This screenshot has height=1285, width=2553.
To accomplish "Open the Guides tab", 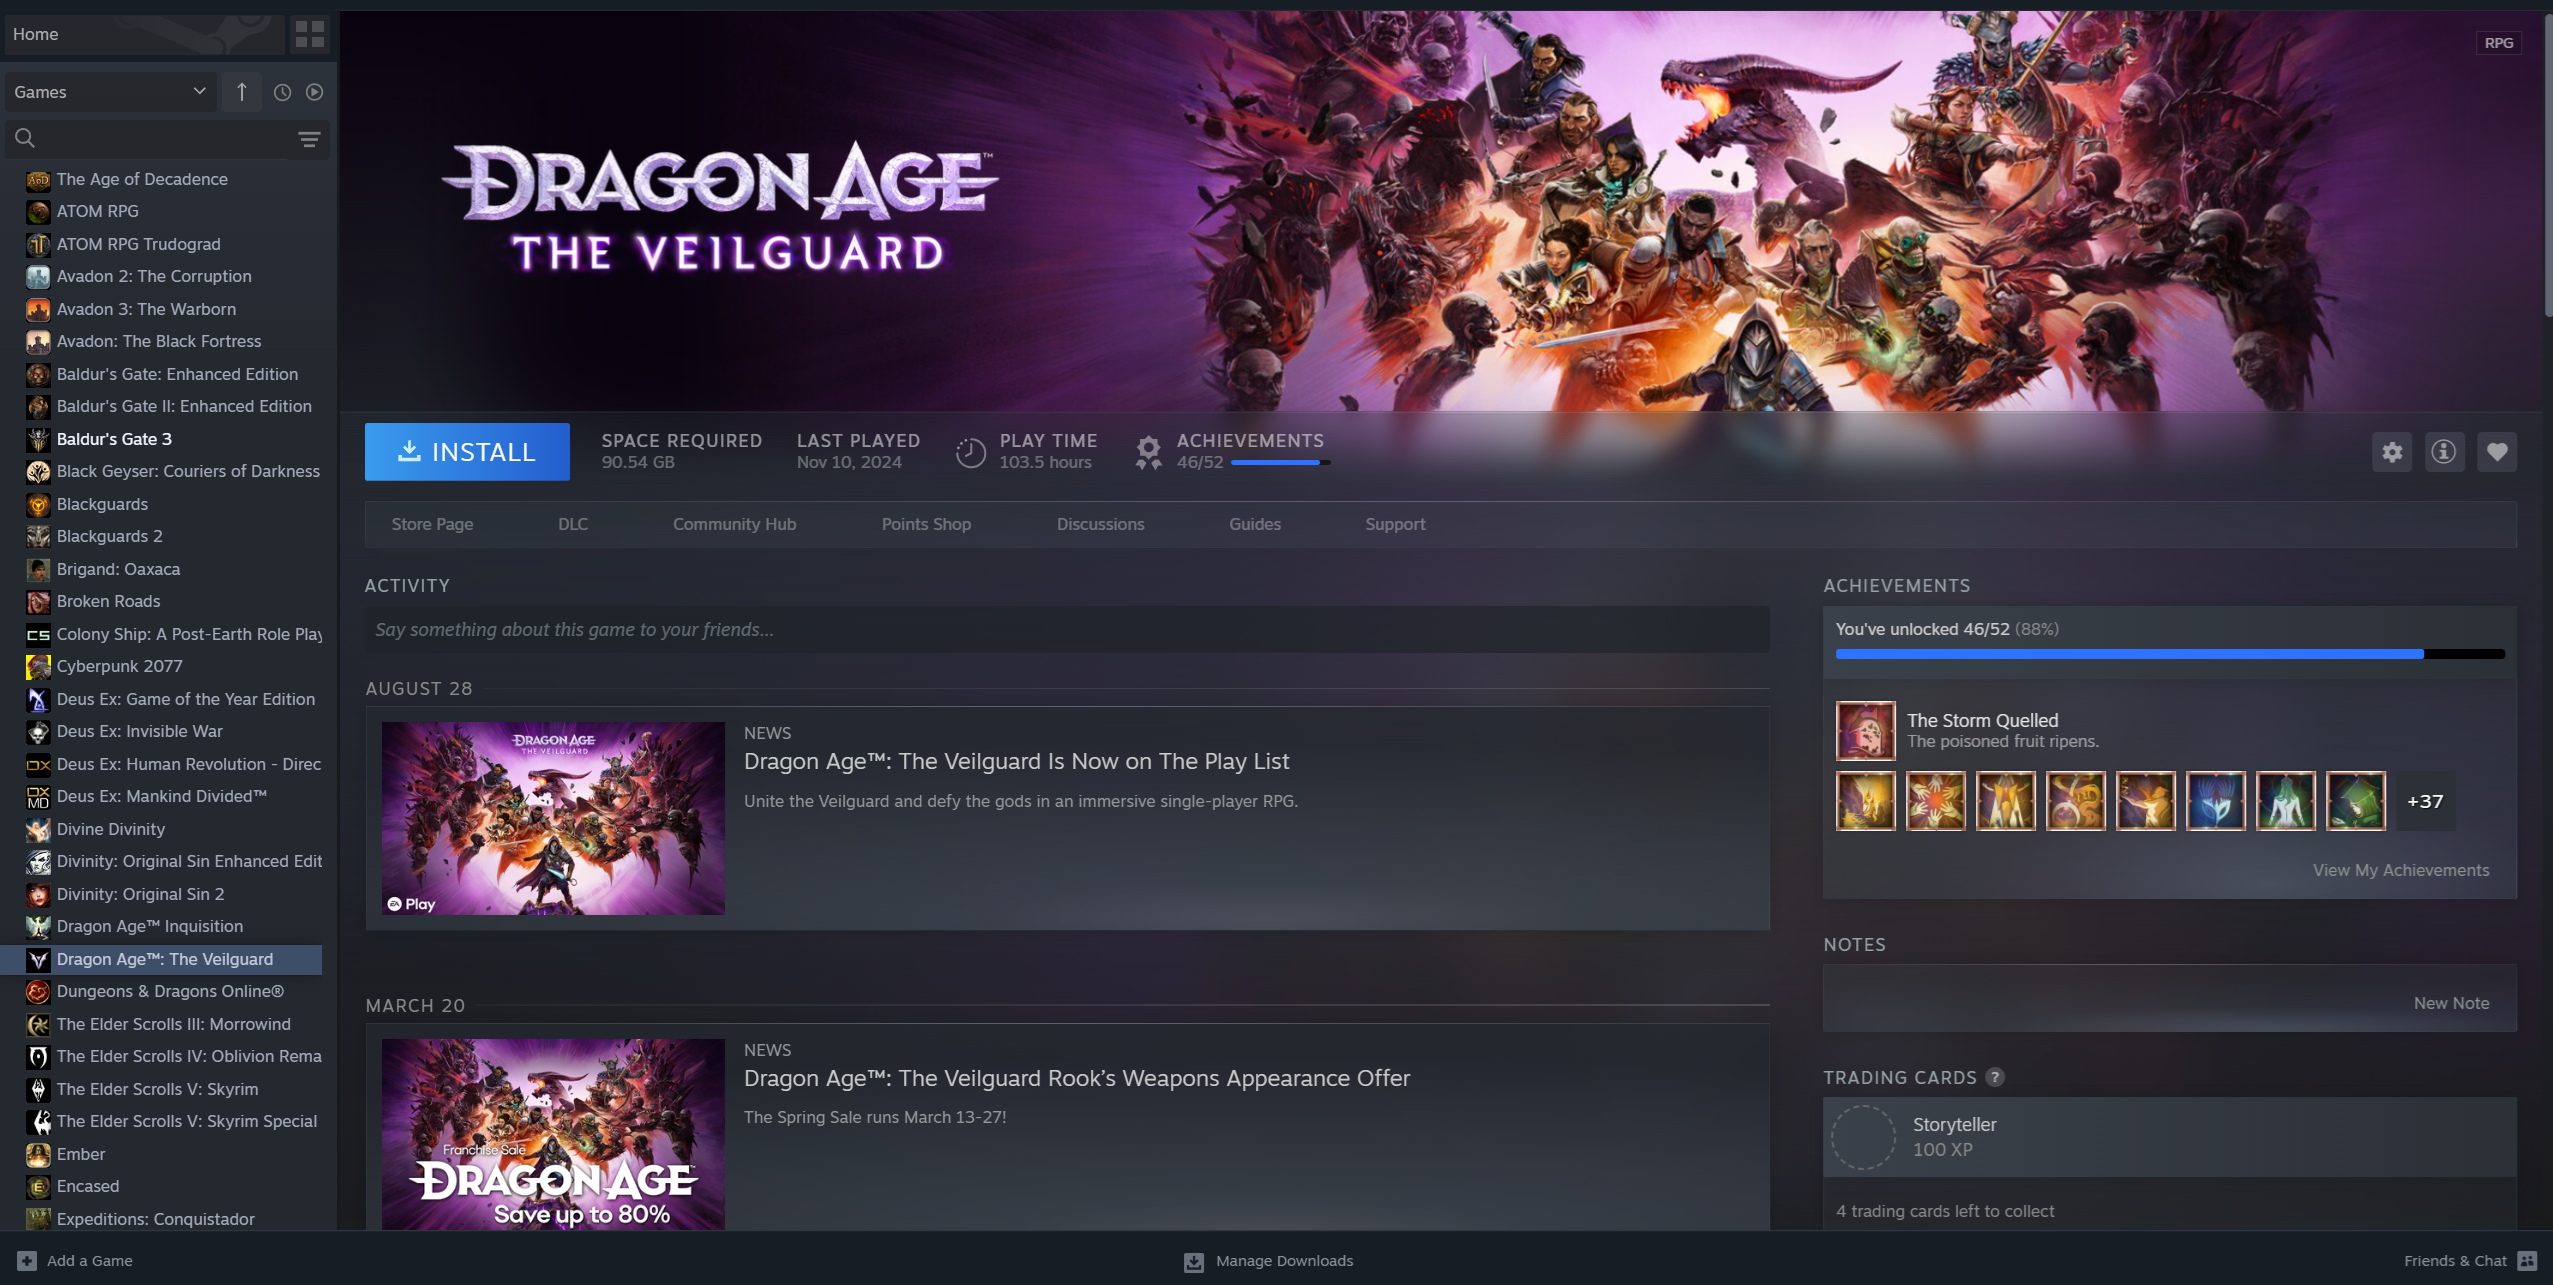I will coord(1254,524).
